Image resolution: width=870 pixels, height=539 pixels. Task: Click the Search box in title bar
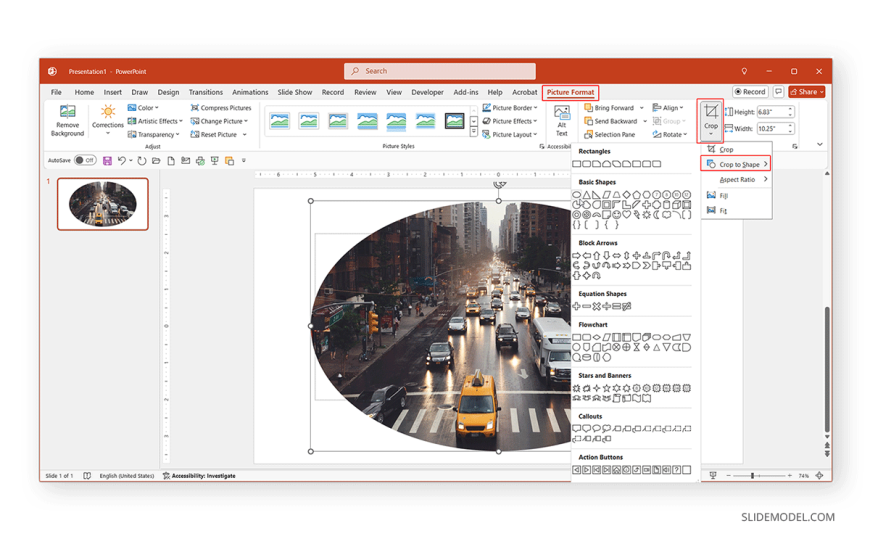click(440, 71)
